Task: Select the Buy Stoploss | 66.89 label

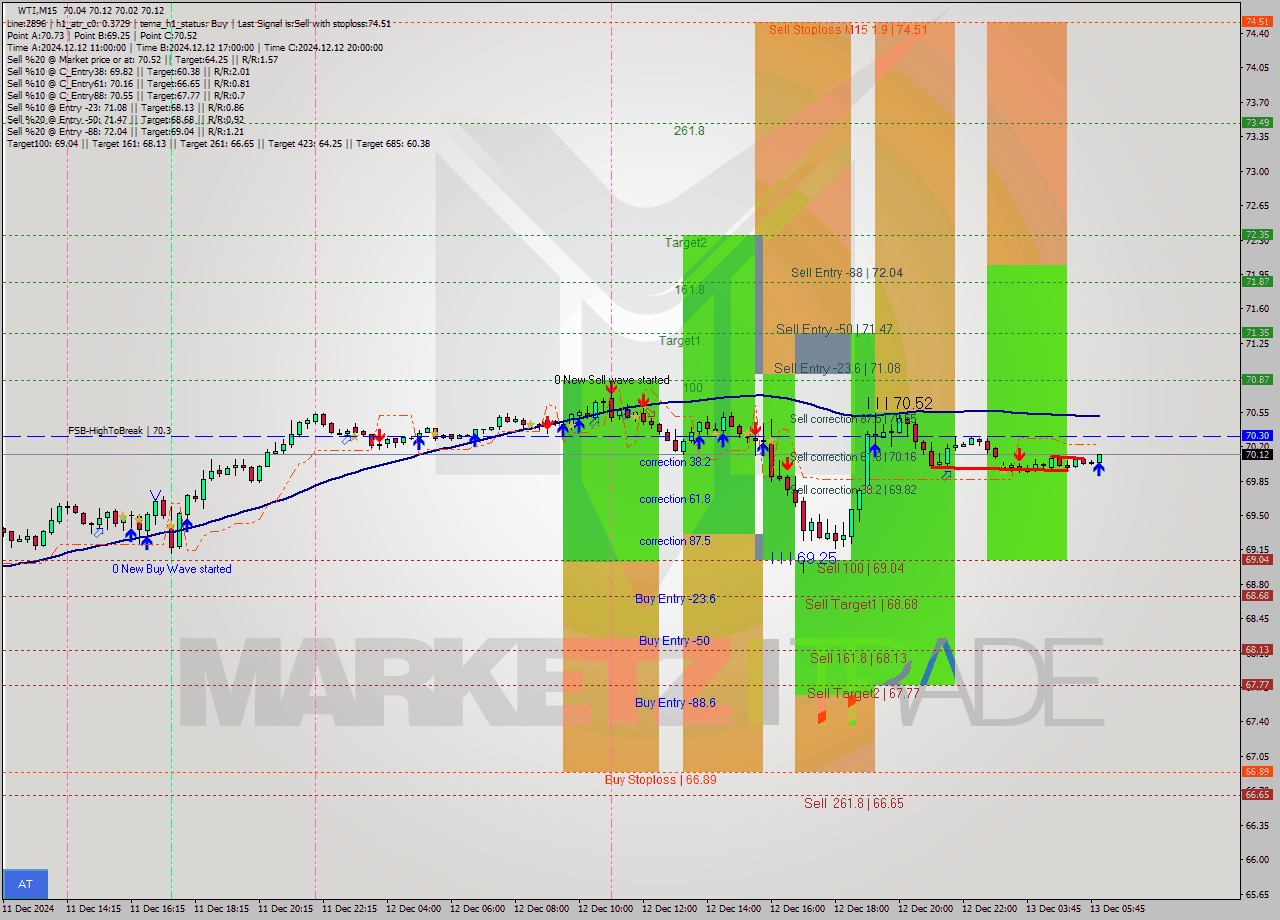Action: coord(660,779)
